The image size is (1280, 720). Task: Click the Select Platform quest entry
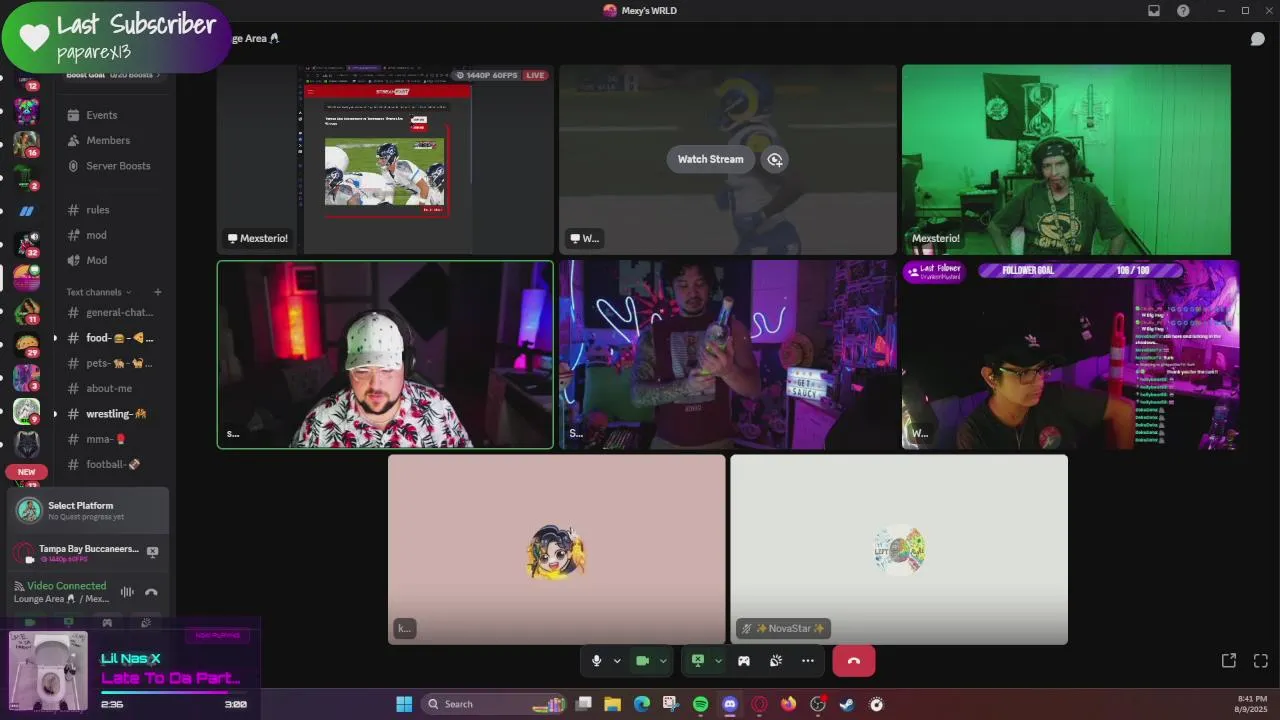(x=88, y=510)
